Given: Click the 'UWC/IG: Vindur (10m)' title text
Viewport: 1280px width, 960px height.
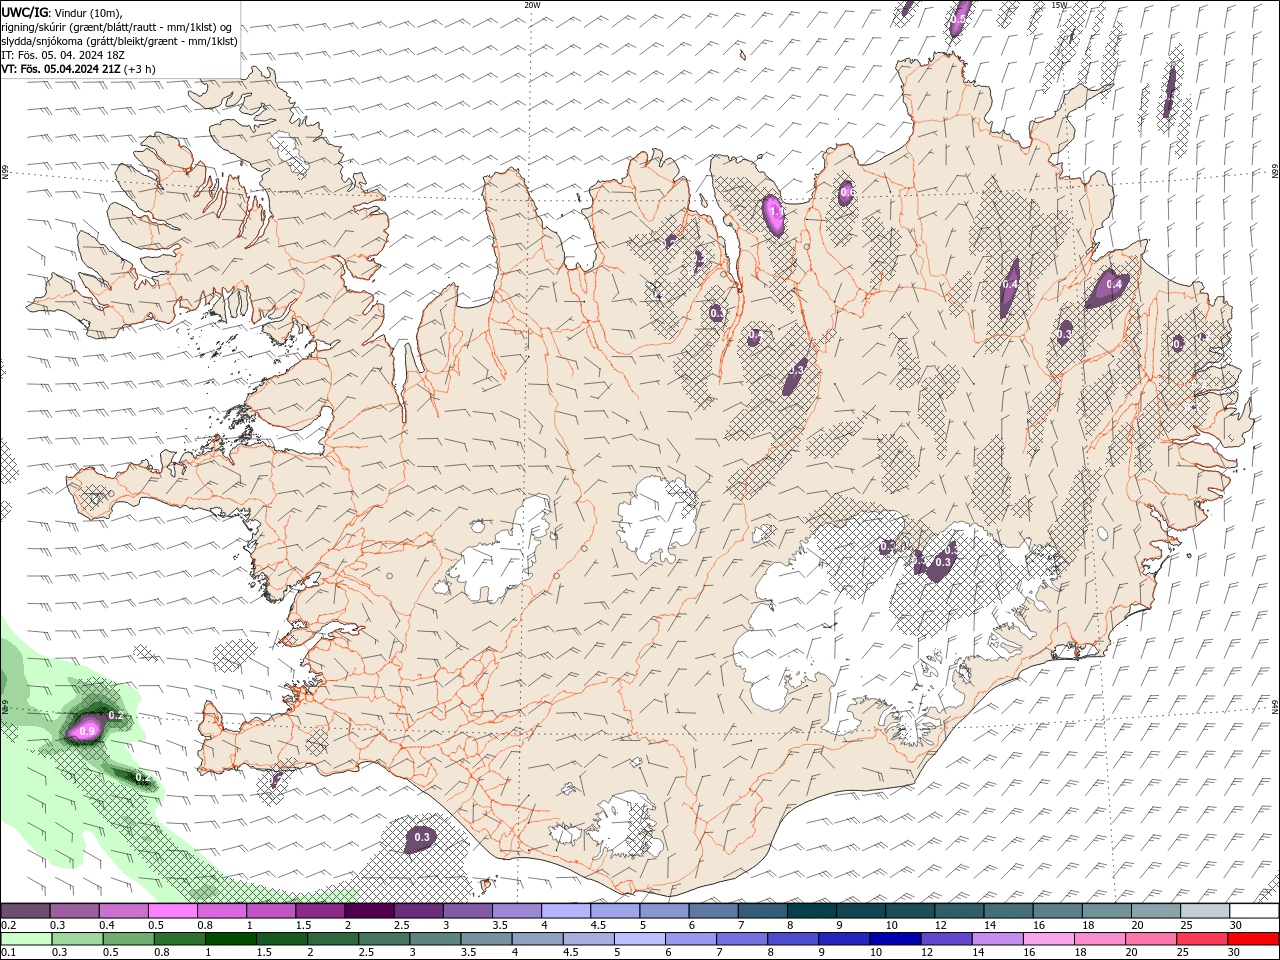Looking at the screenshot, I should pos(62,12).
